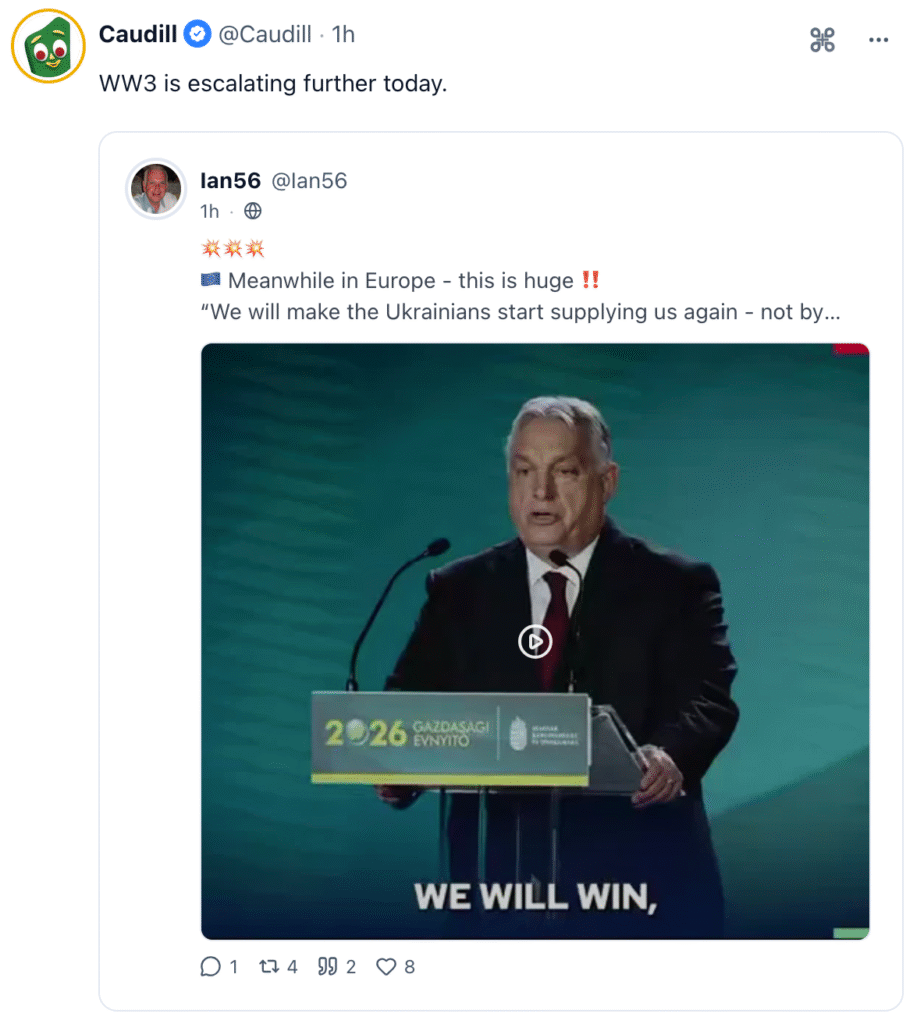This screenshot has height=1024, width=924.
Task: Click the blue verified badge beside Caudill
Action: 197,35
